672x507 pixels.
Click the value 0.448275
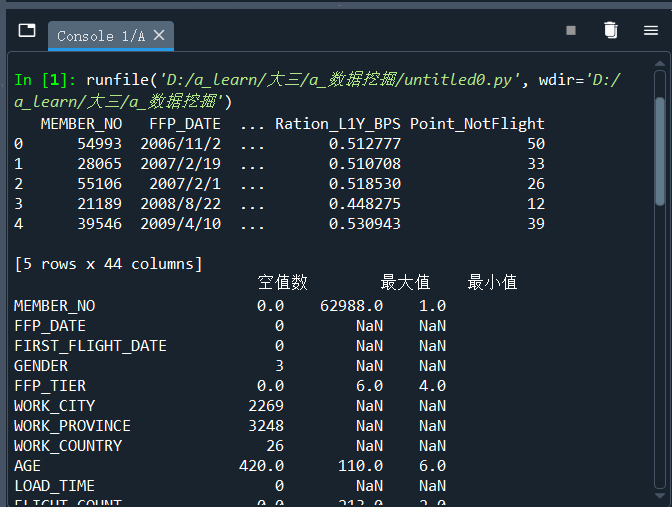tap(365, 204)
